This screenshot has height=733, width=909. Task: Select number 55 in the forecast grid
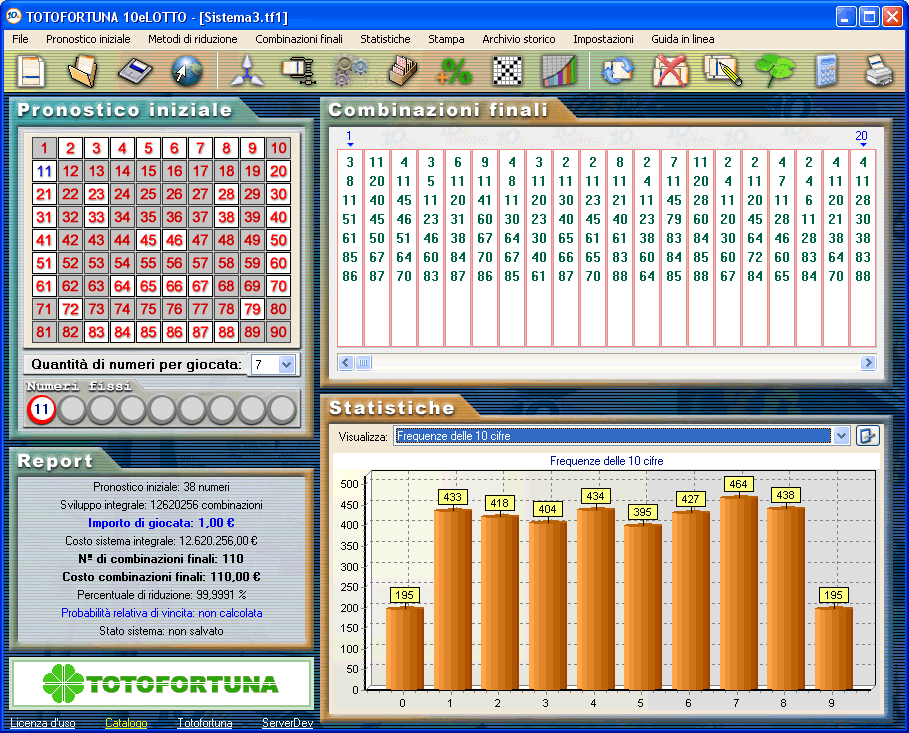(x=148, y=263)
